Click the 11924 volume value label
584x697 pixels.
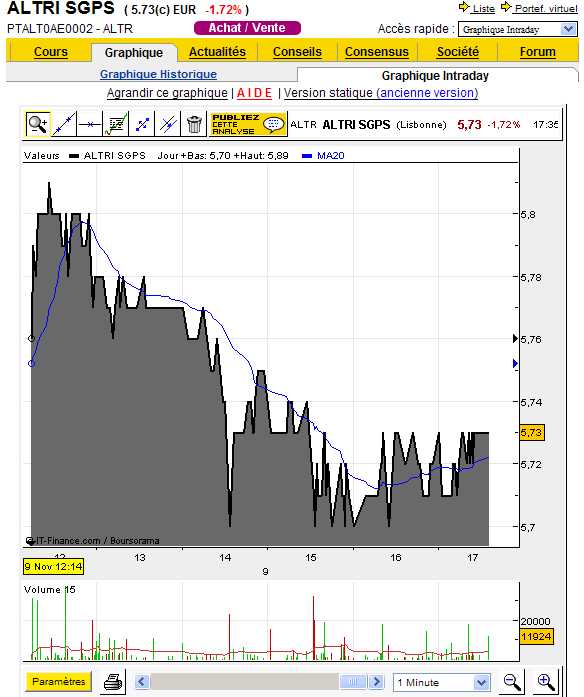pos(536,637)
